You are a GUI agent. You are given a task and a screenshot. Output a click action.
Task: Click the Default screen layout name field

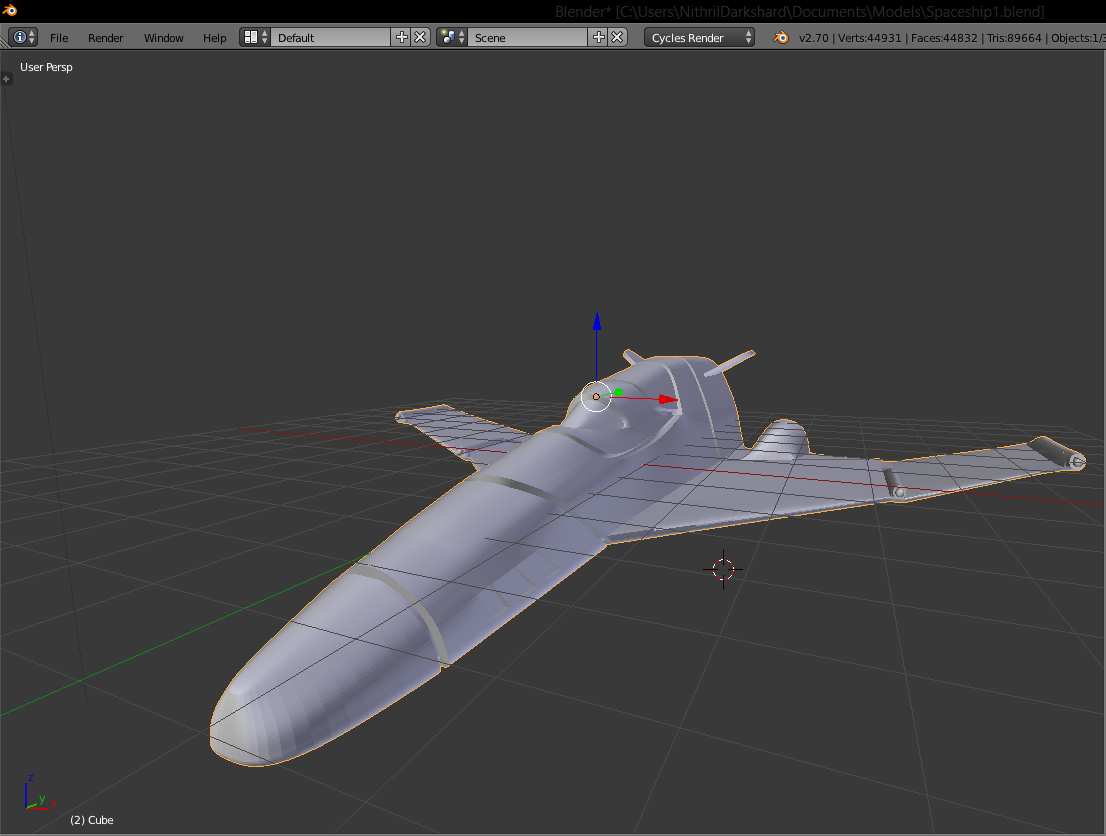click(x=330, y=37)
